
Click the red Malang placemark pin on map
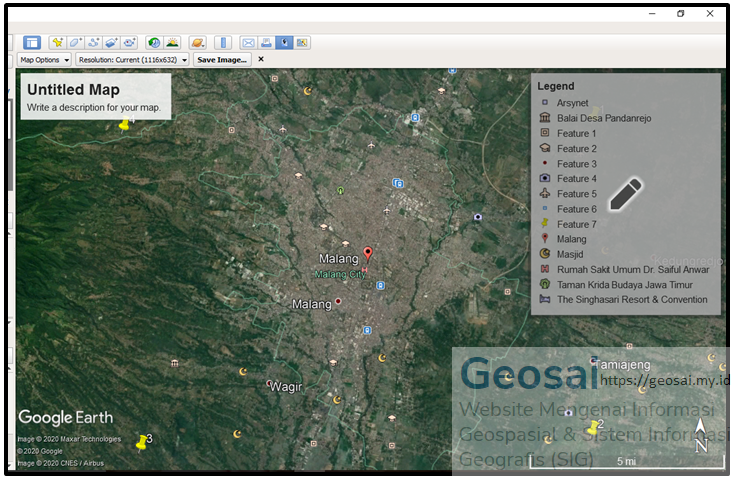[x=368, y=254]
